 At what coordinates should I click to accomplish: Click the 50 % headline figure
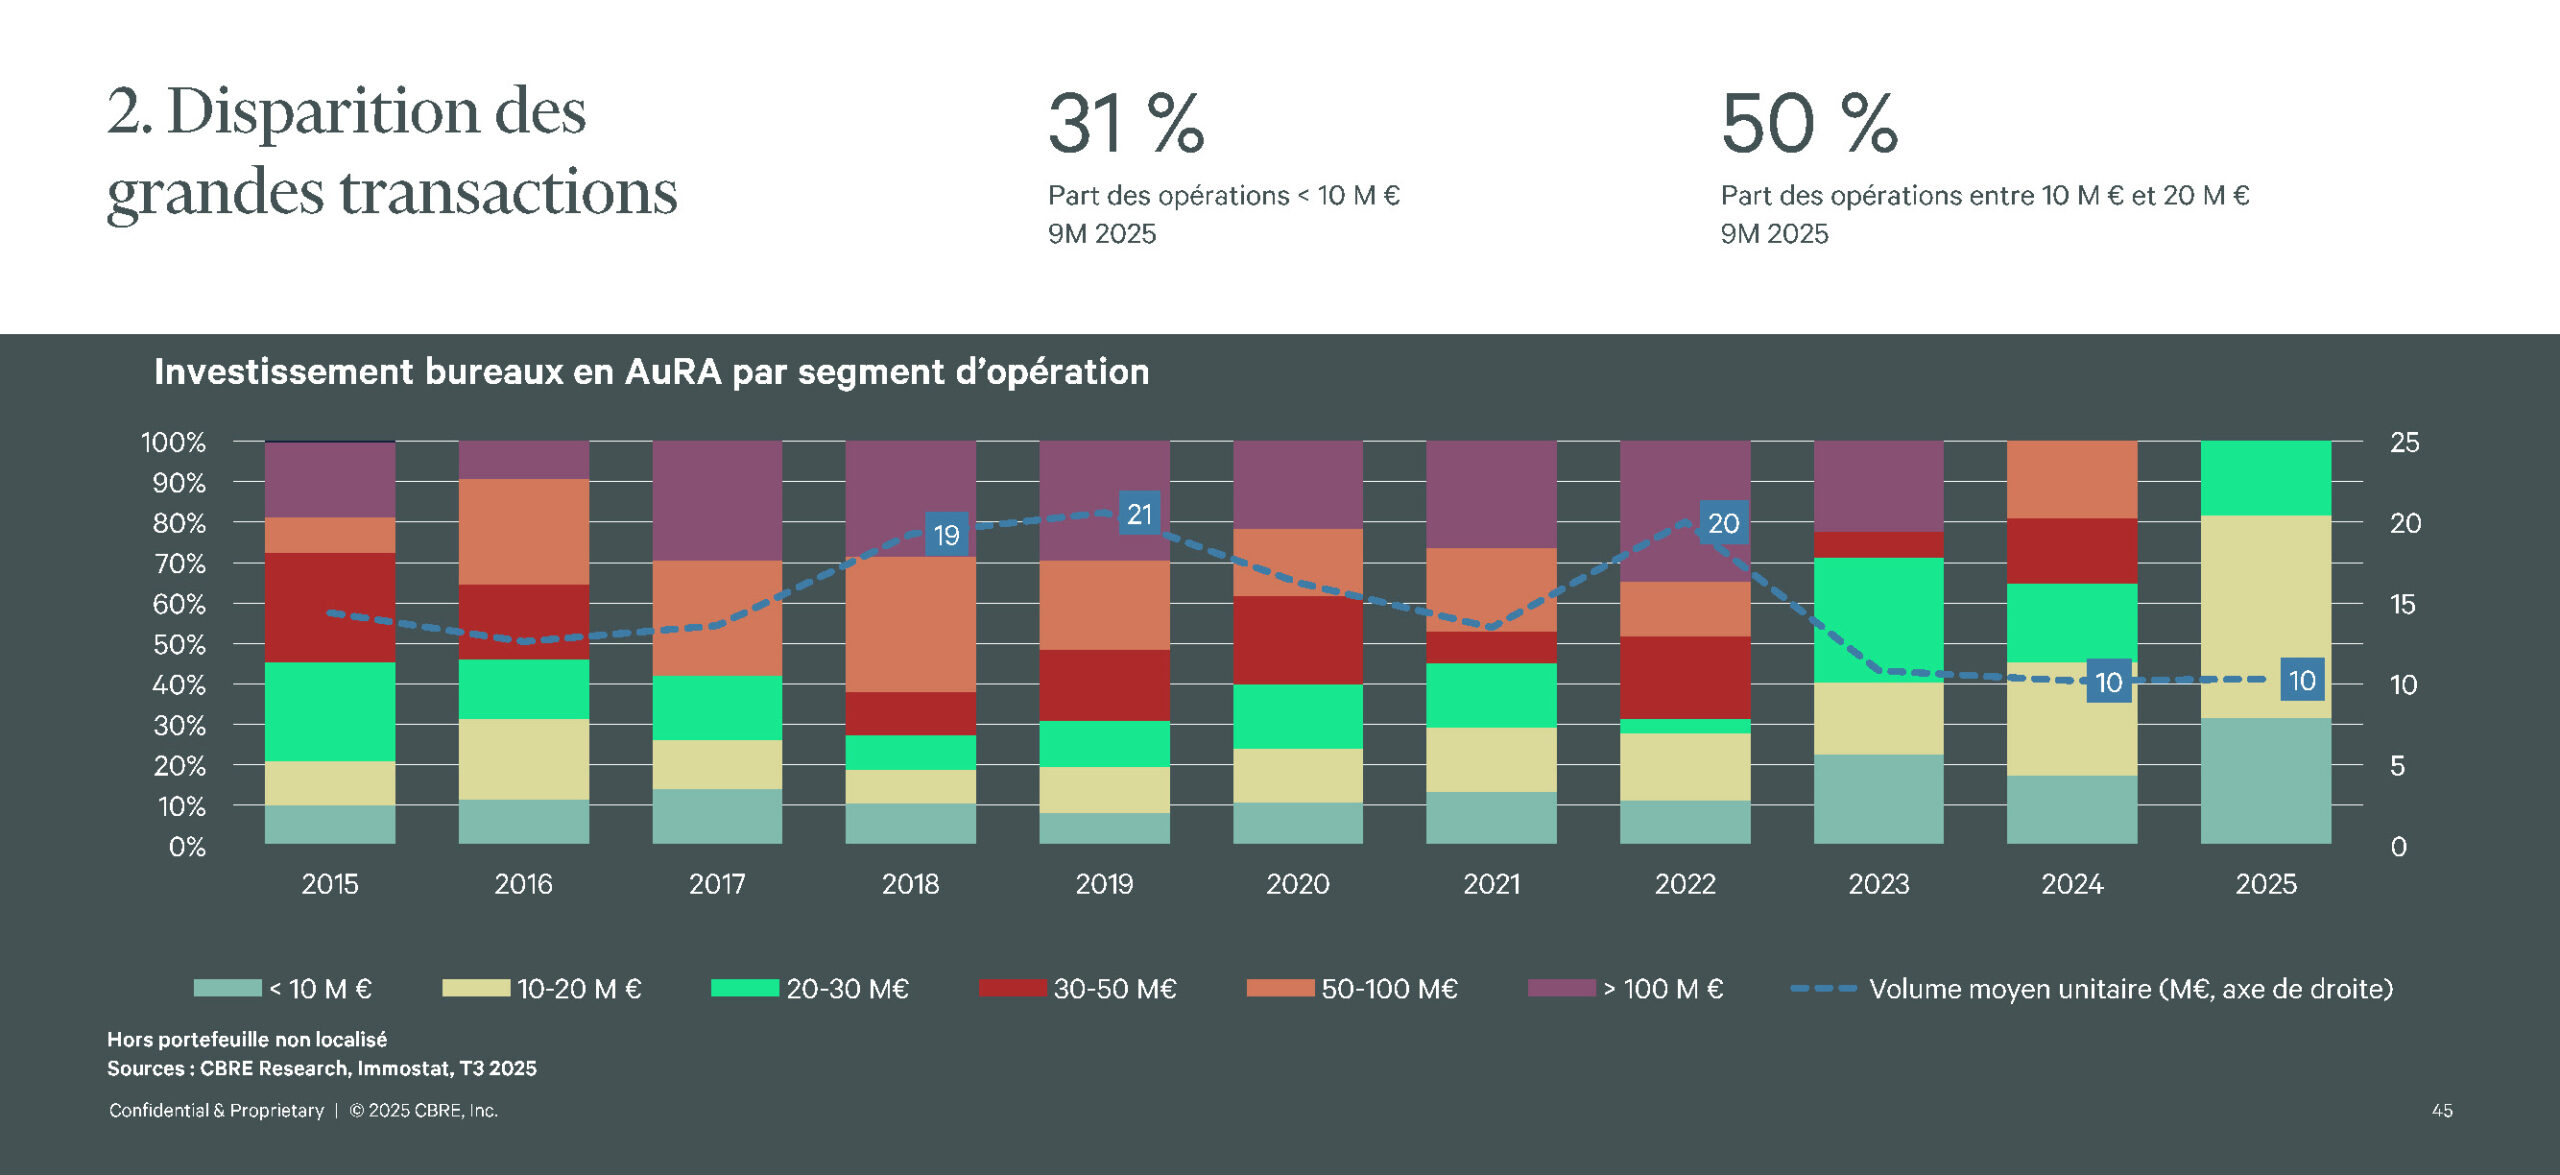1808,124
